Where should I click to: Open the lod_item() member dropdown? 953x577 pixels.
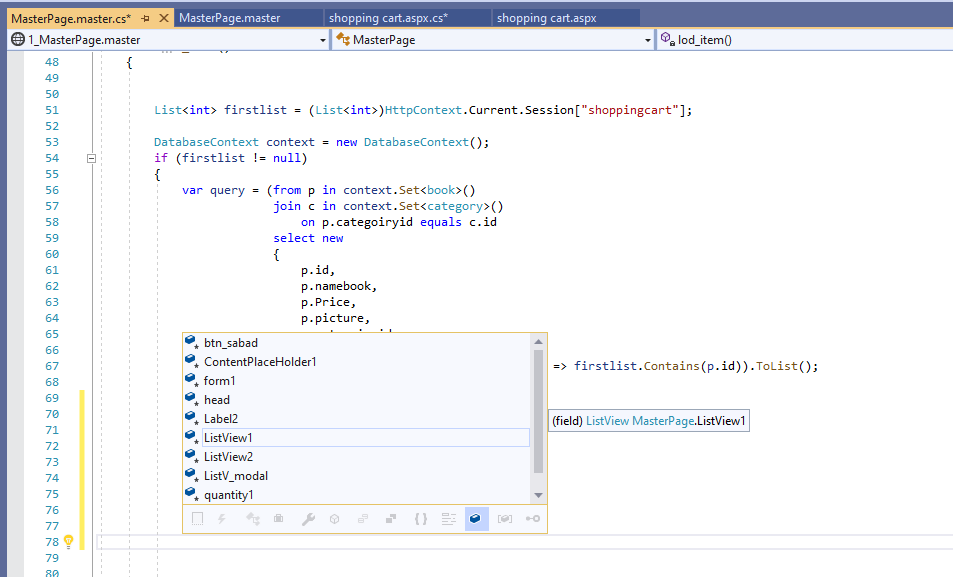point(805,40)
